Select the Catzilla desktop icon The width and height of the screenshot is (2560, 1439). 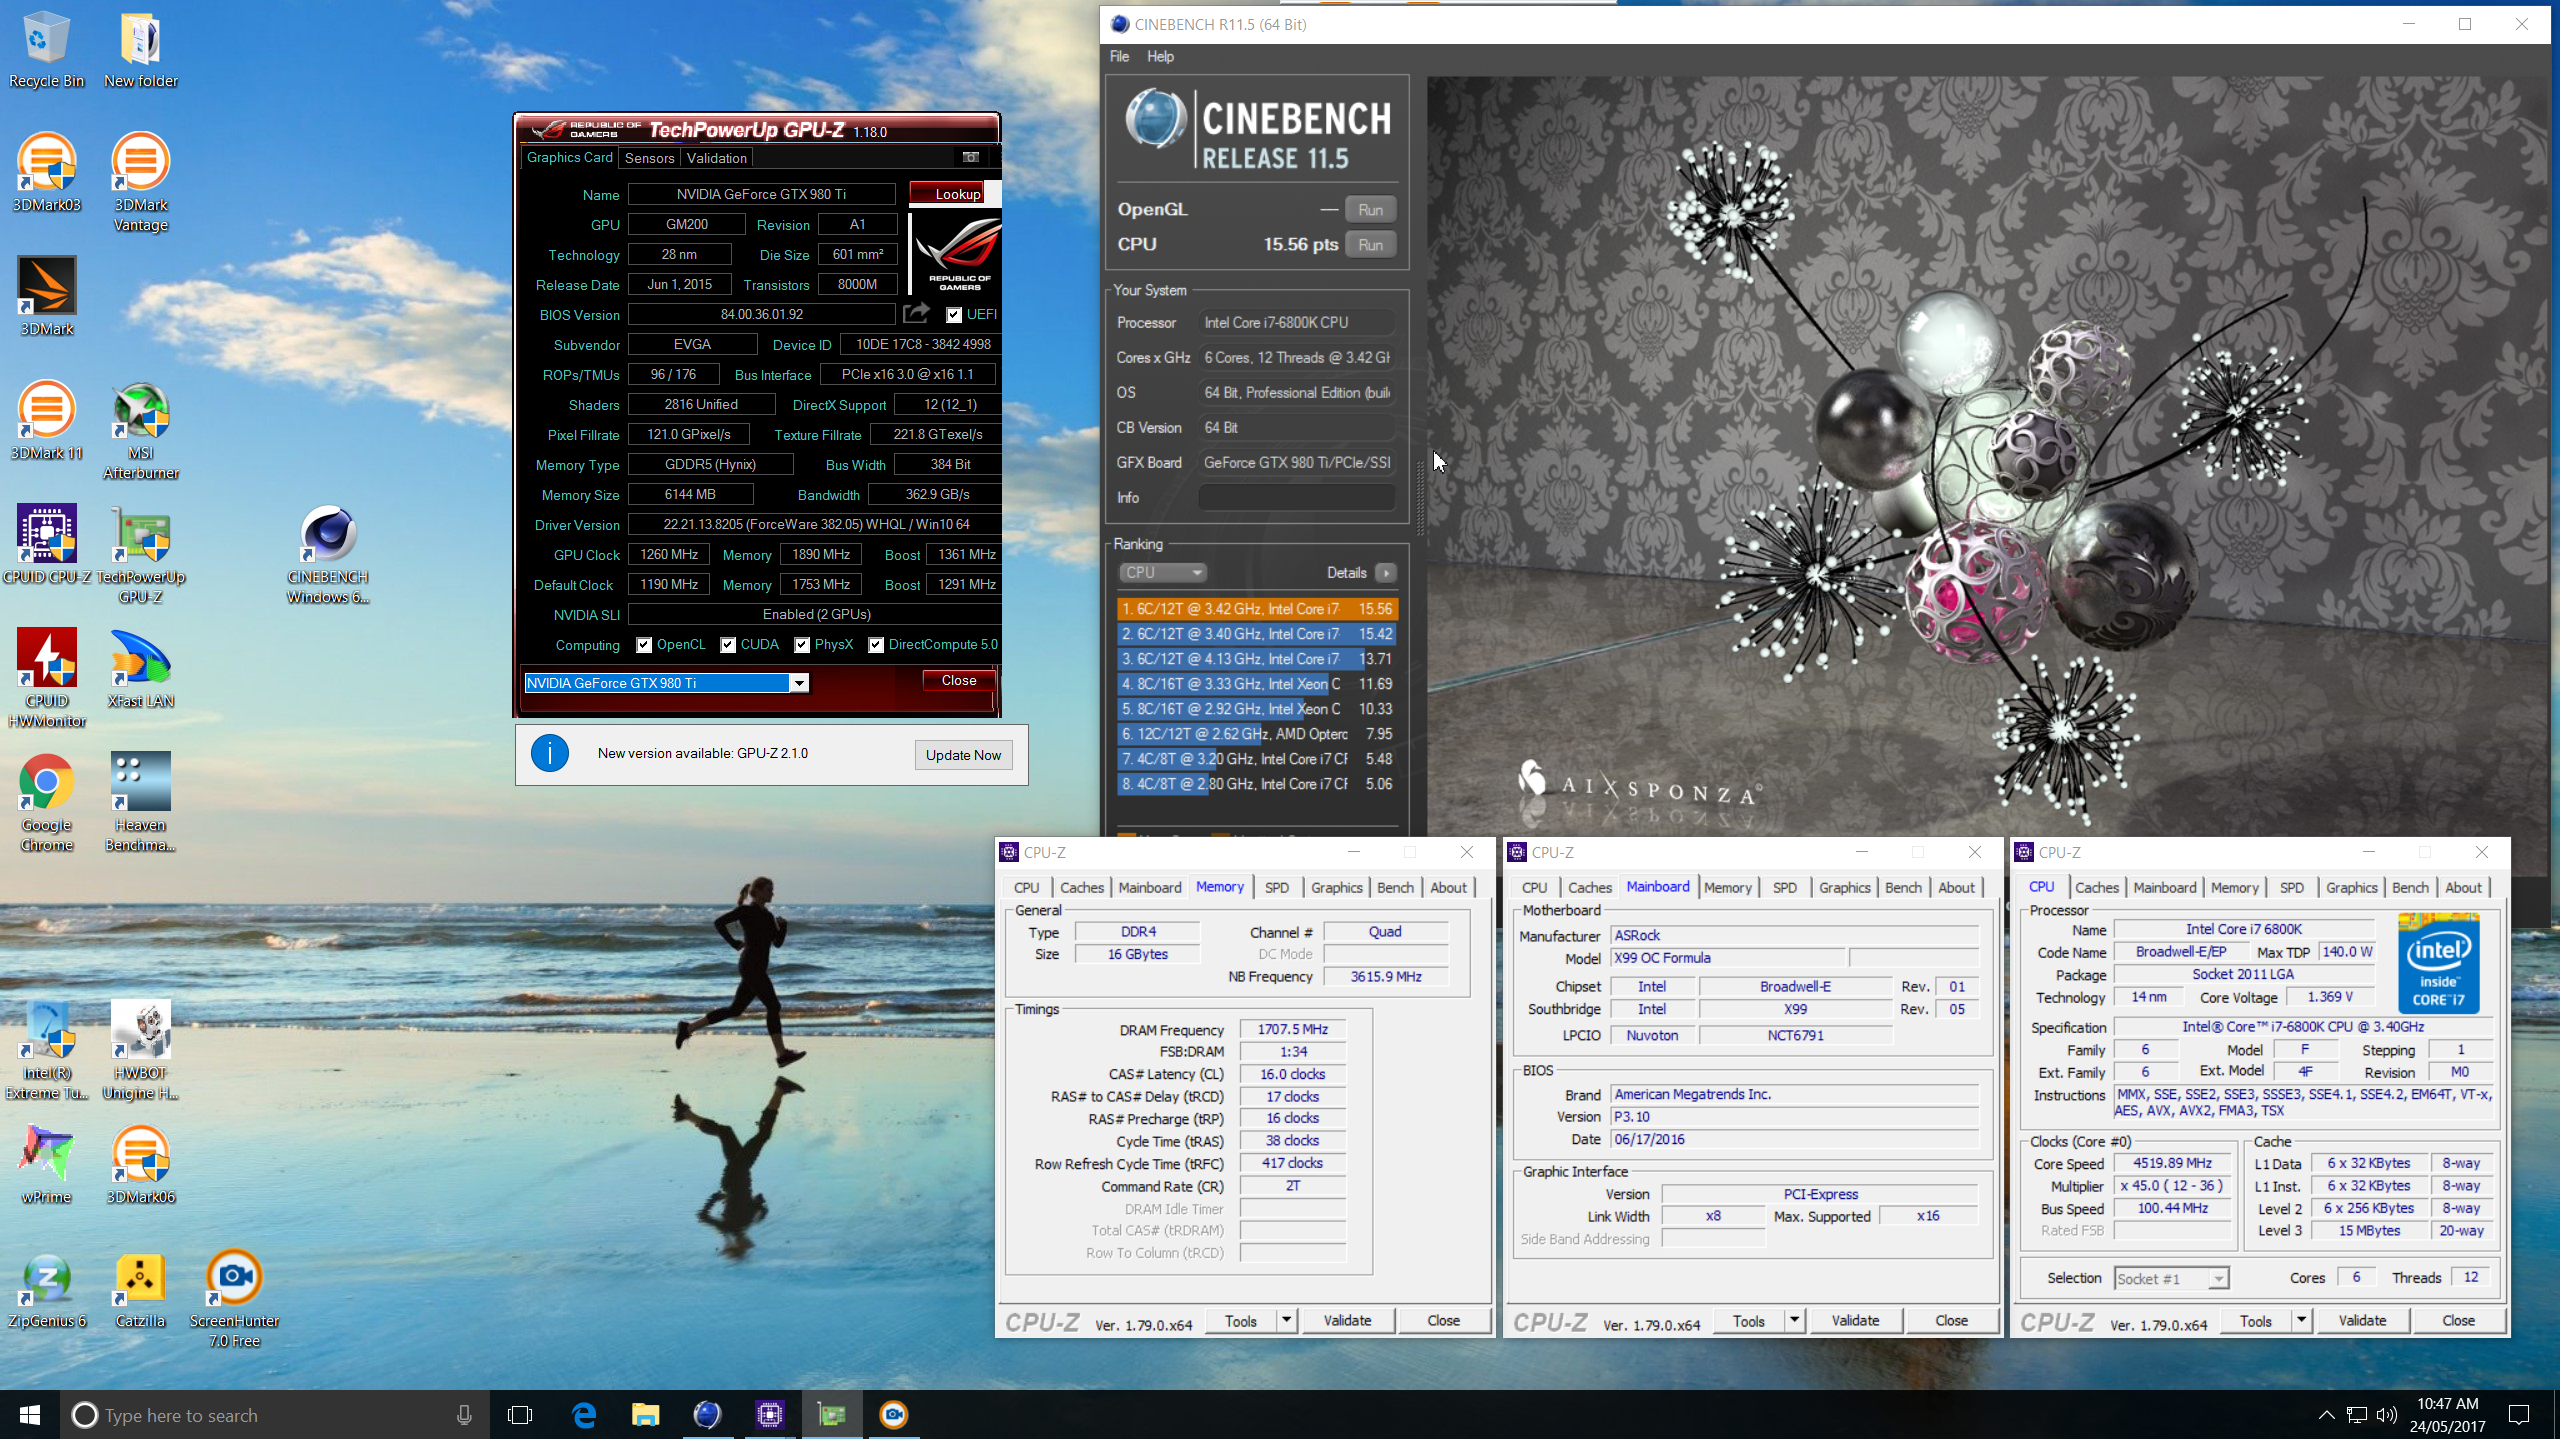[140, 1288]
